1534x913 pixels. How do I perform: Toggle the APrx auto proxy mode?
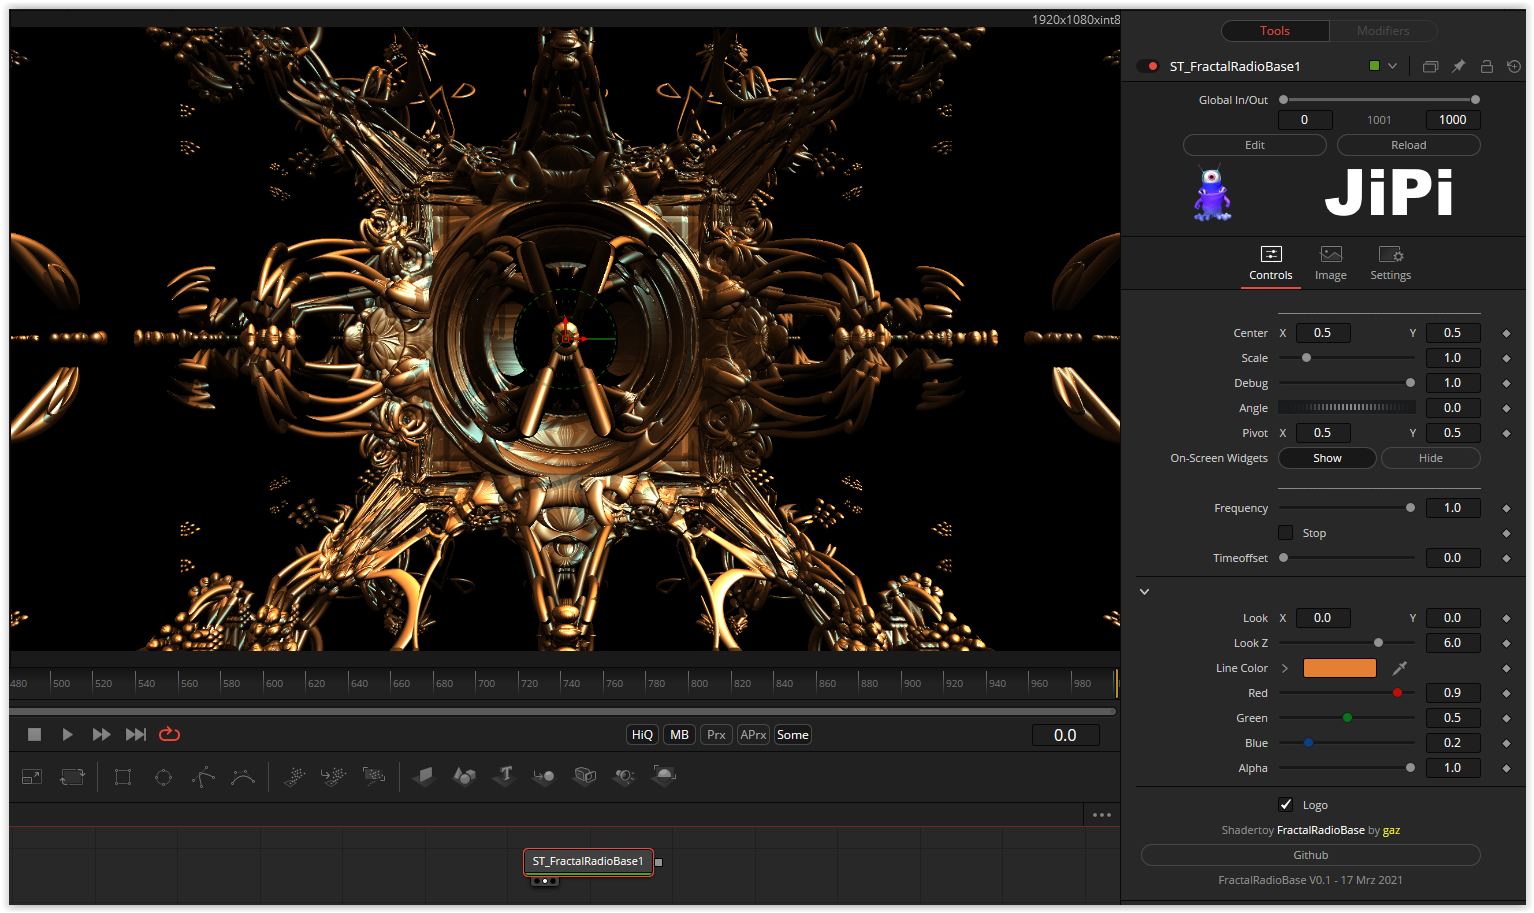pyautogui.click(x=753, y=735)
